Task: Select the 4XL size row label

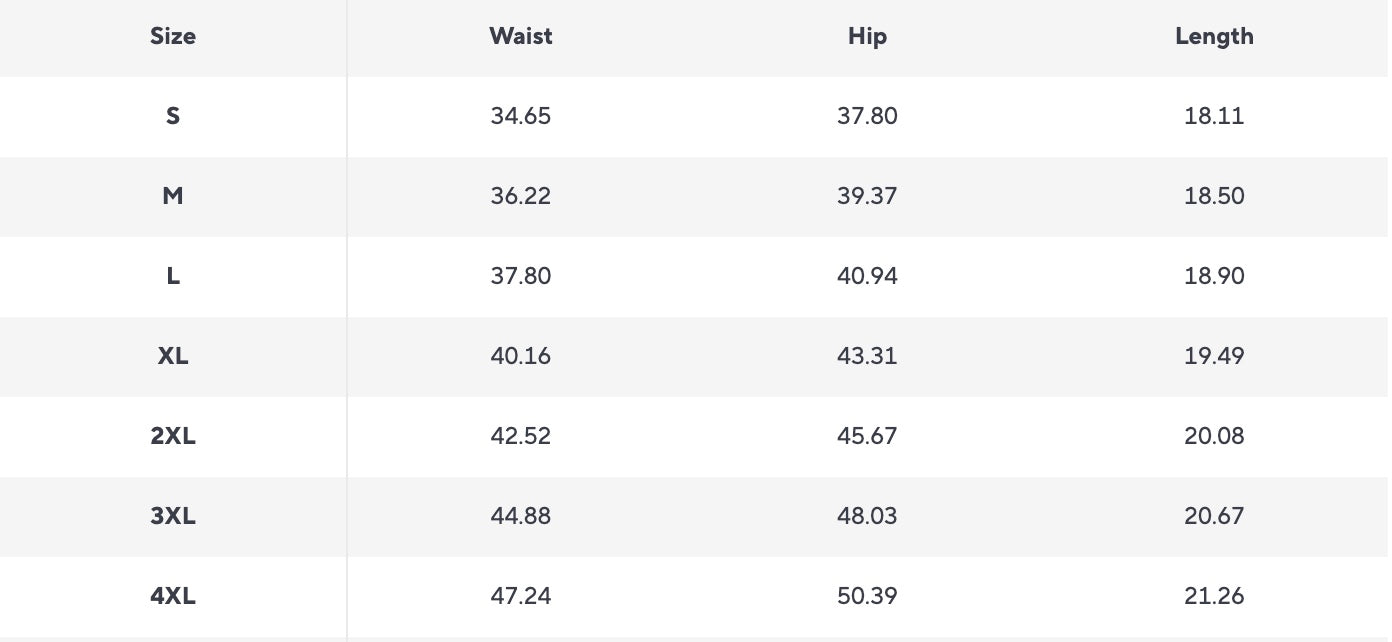Action: click(x=173, y=596)
